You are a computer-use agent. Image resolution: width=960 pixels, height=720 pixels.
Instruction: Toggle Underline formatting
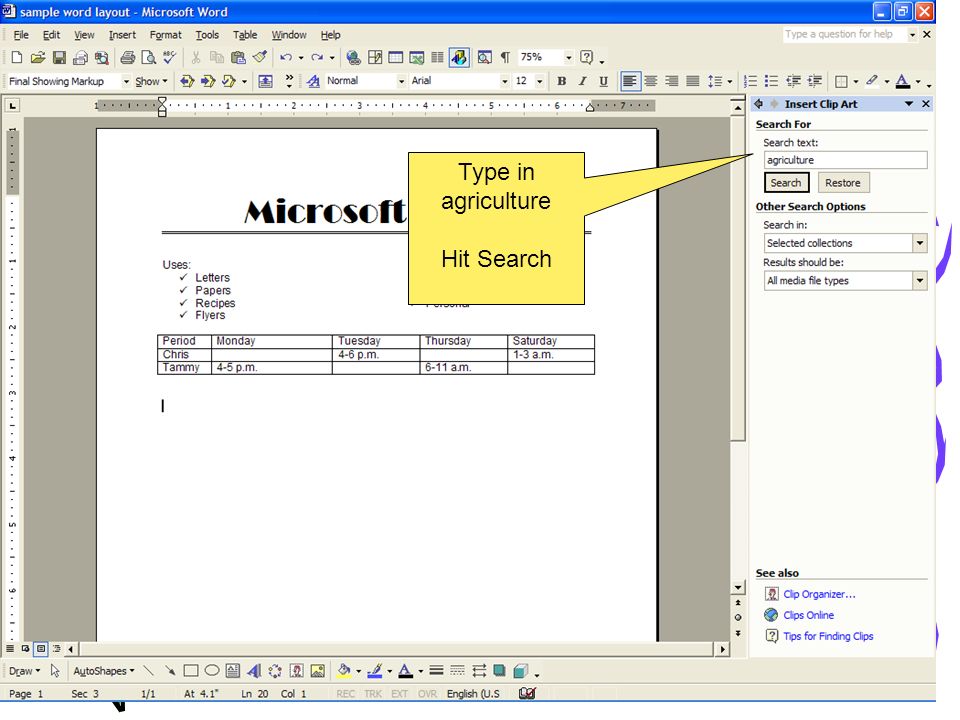click(603, 81)
